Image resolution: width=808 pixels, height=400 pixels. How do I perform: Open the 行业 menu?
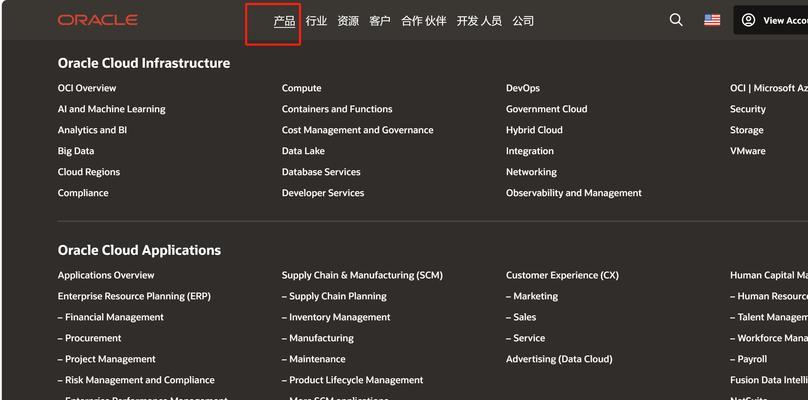tap(316, 21)
